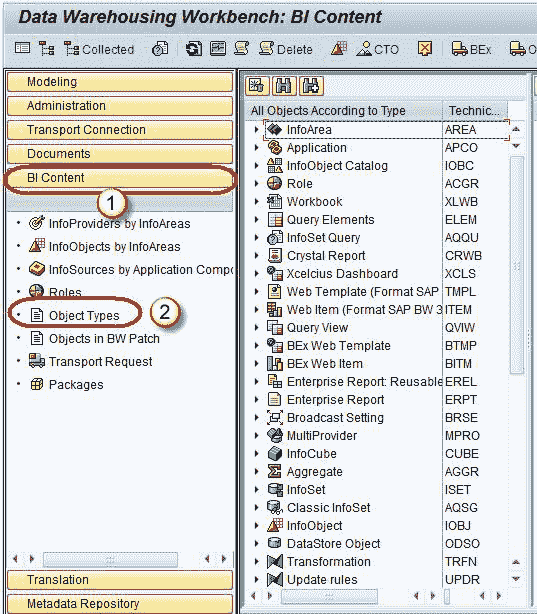Open the Translation section
The image size is (537, 614).
tap(120, 580)
